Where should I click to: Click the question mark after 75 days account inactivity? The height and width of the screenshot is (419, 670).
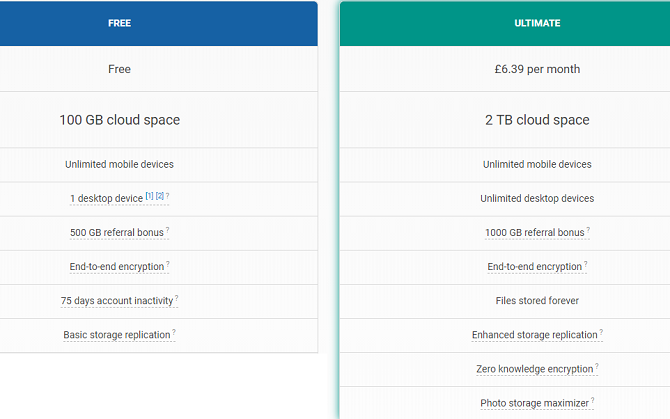point(177,298)
